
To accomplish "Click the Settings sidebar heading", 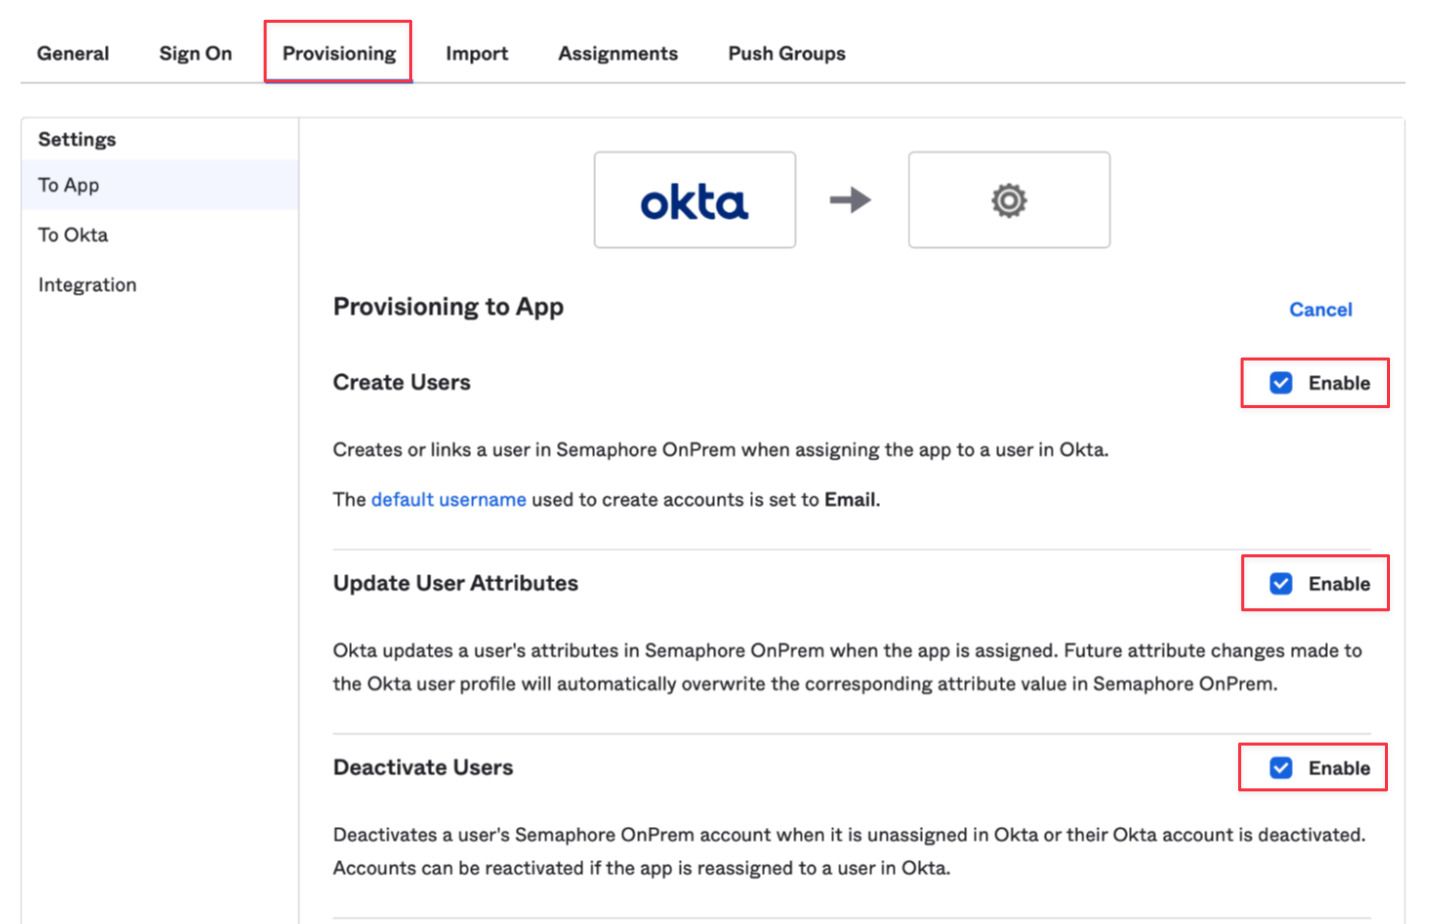I will click(77, 139).
